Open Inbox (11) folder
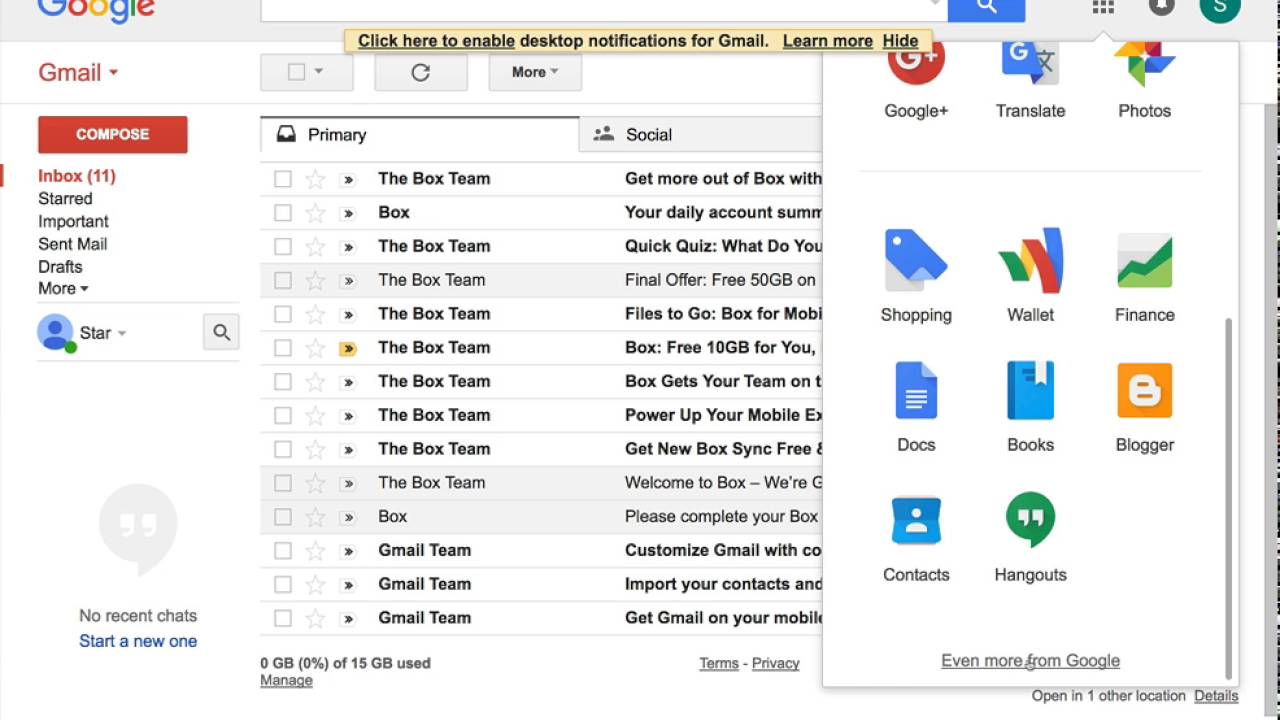The image size is (1280, 720). (x=77, y=176)
